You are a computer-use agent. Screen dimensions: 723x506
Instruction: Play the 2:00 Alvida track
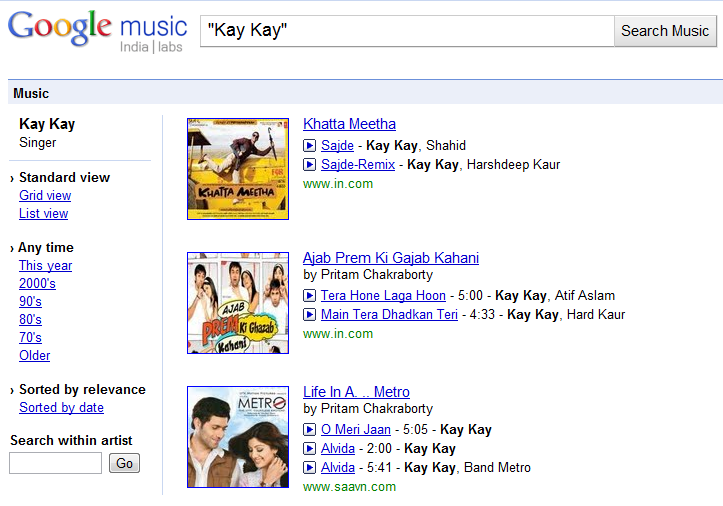coord(310,448)
